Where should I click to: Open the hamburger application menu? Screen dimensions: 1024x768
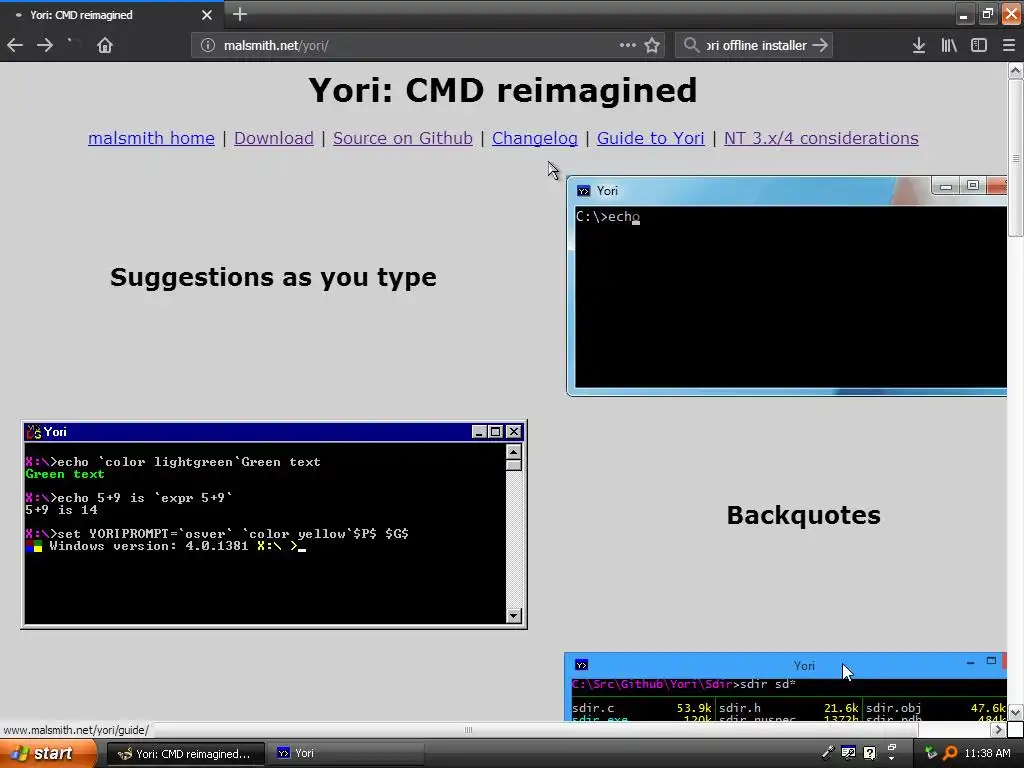pyautogui.click(x=1008, y=45)
